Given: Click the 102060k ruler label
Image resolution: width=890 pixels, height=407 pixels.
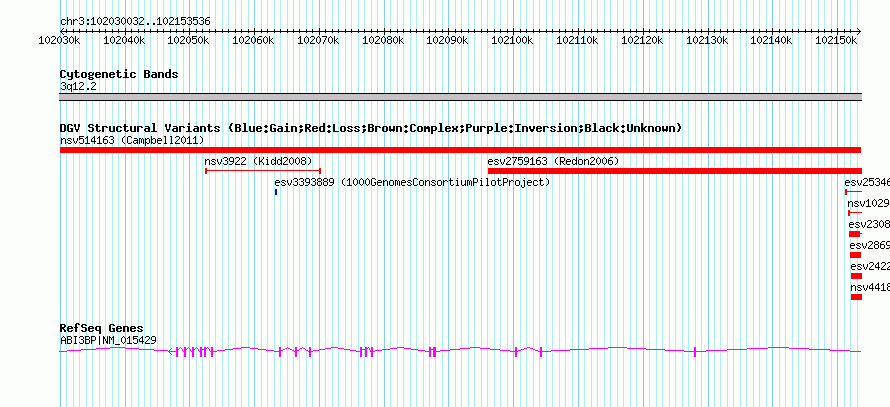Looking at the screenshot, I should [x=253, y=40].
